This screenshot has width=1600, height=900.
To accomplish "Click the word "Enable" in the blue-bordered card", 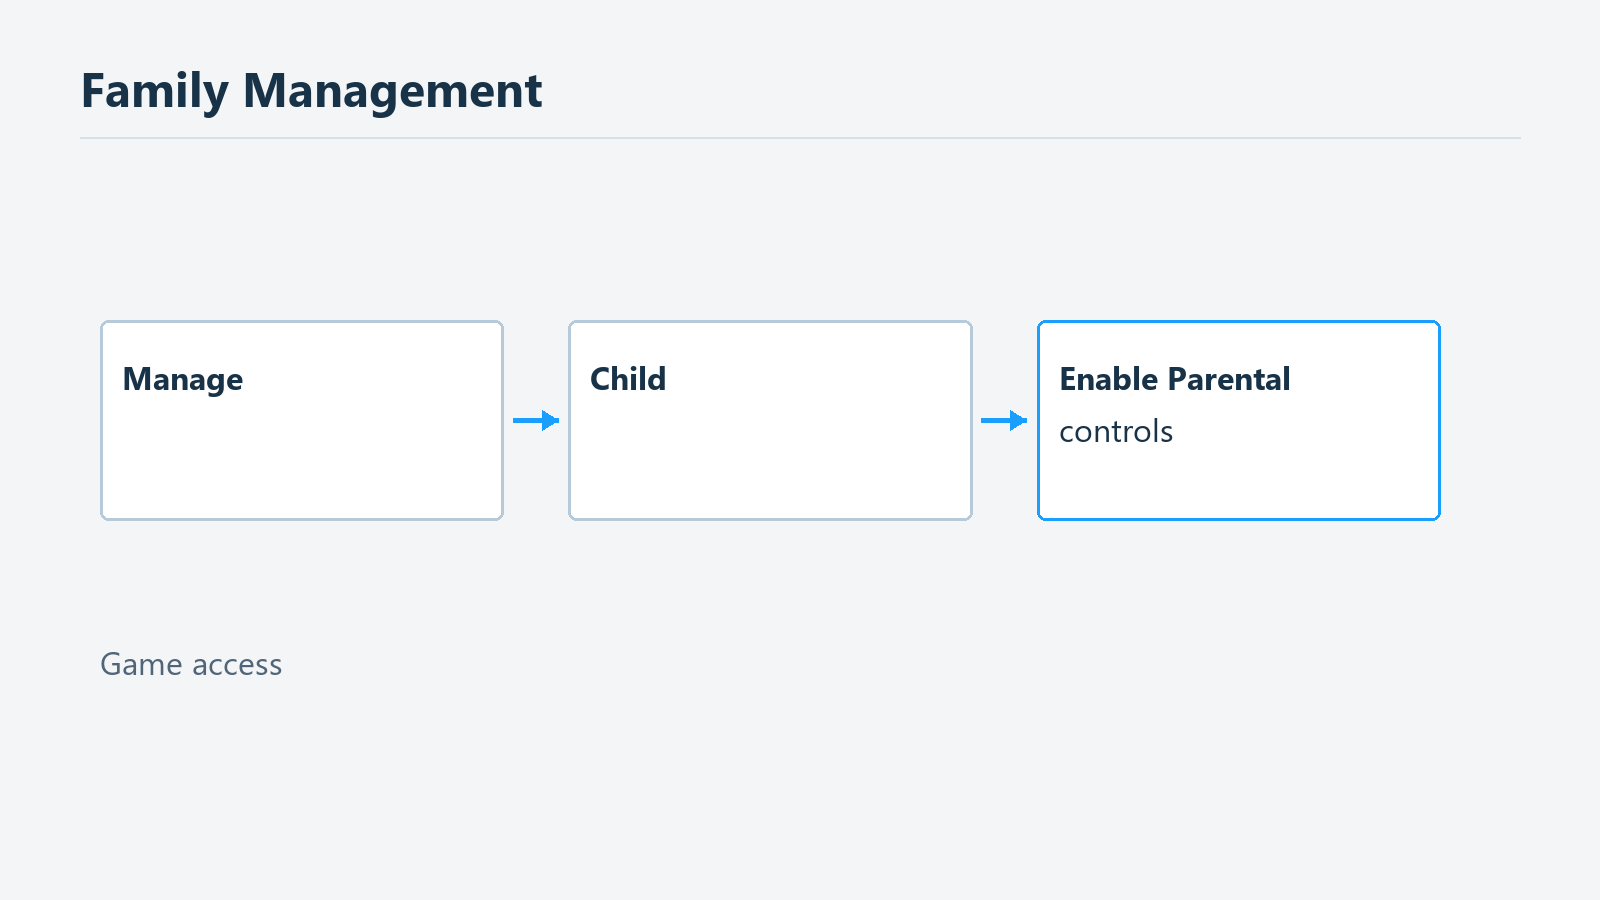I will tap(1109, 379).
